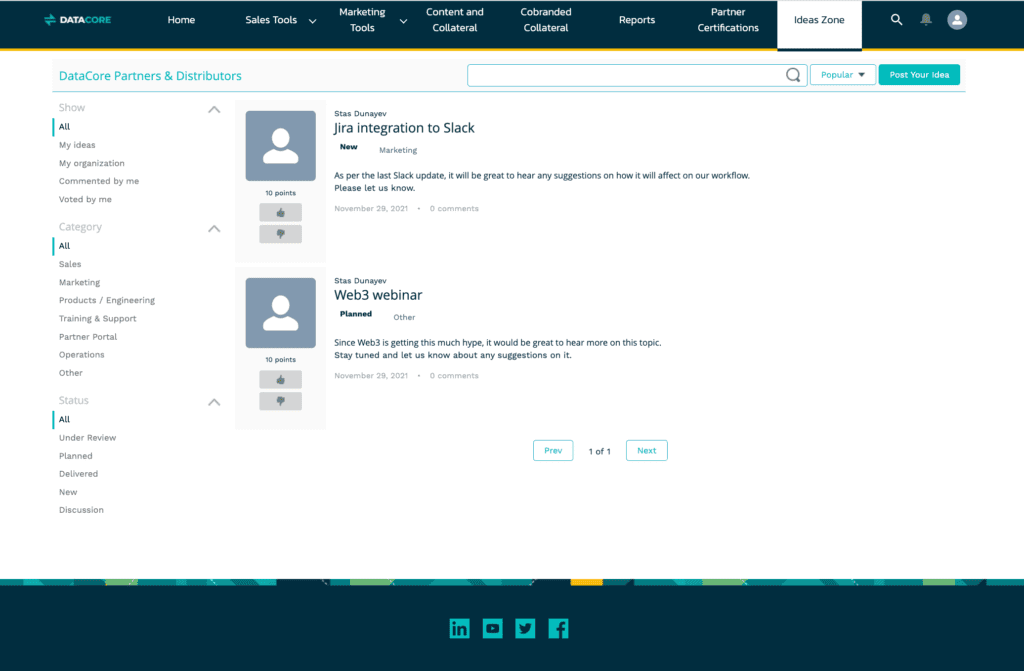Click the Marketing tag on the Jira idea
1024x671 pixels.
(398, 150)
